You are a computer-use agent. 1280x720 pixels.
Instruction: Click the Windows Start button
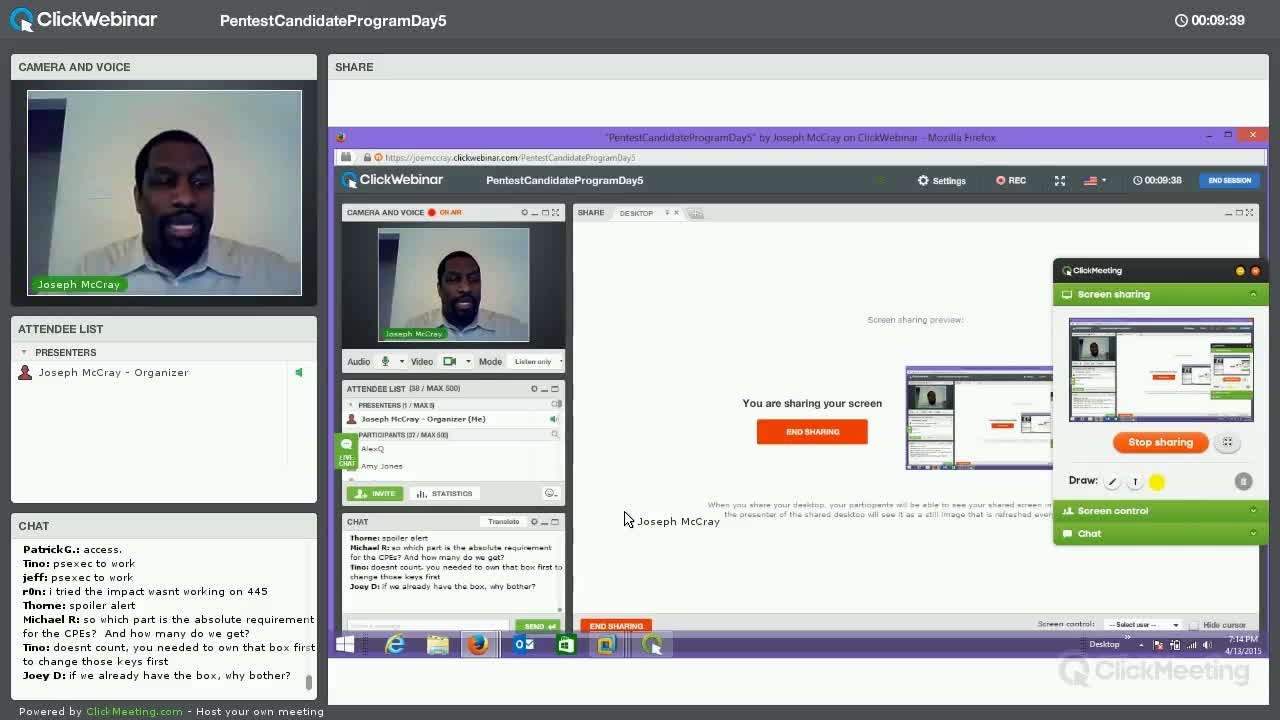pyautogui.click(x=345, y=645)
